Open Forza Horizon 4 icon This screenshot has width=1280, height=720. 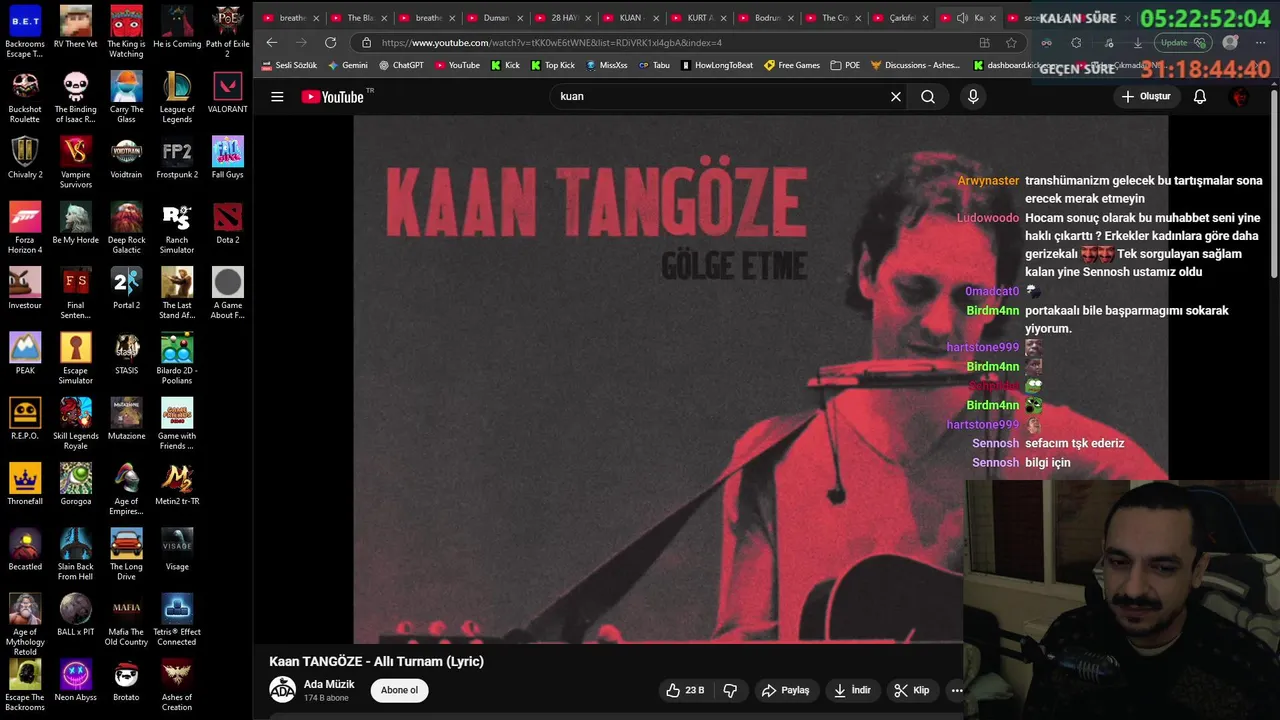pyautogui.click(x=25, y=227)
